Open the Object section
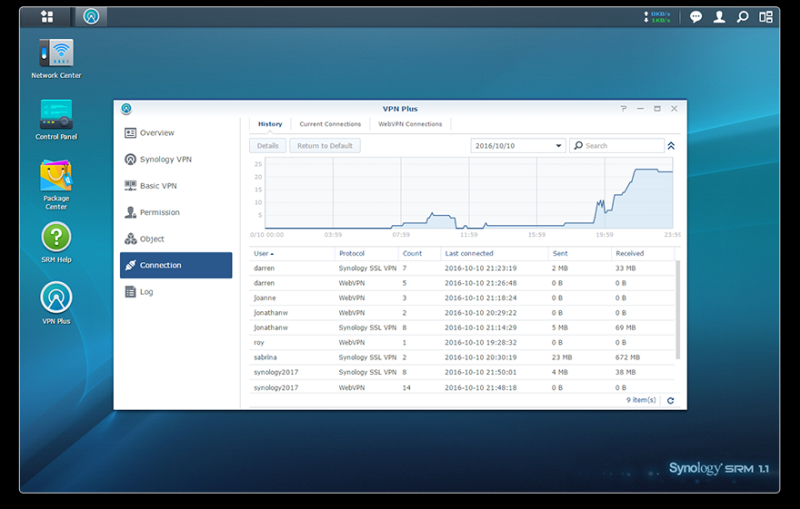 [177, 239]
